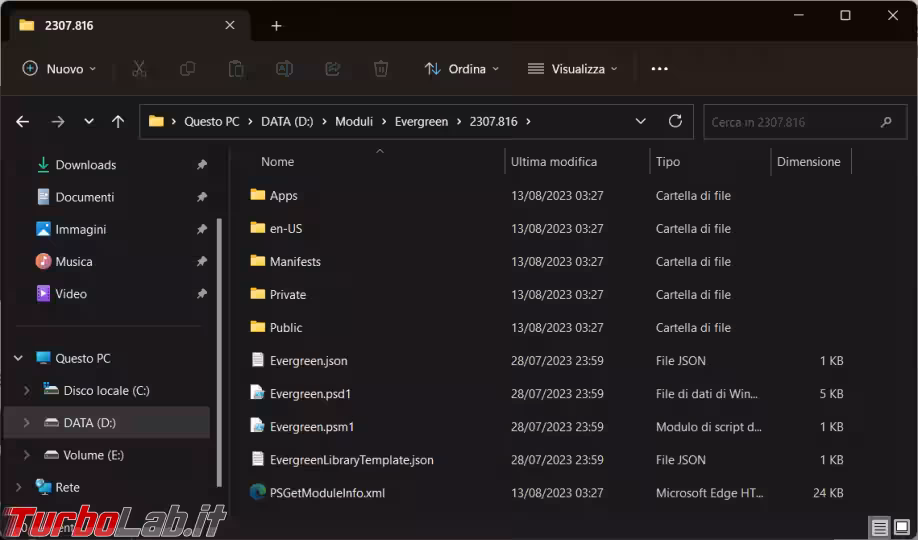Image resolution: width=918 pixels, height=540 pixels.
Task: Sort by the Tipo column header
Action: point(668,162)
